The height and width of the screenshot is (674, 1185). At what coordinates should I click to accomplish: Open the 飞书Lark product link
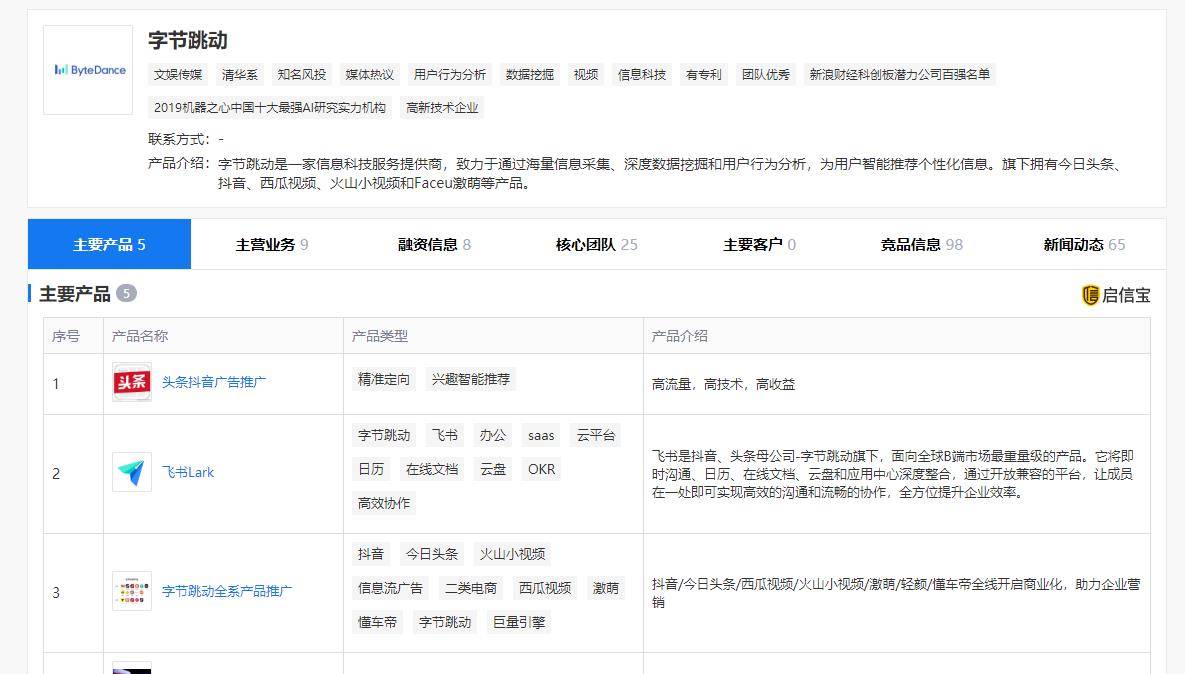[188, 472]
